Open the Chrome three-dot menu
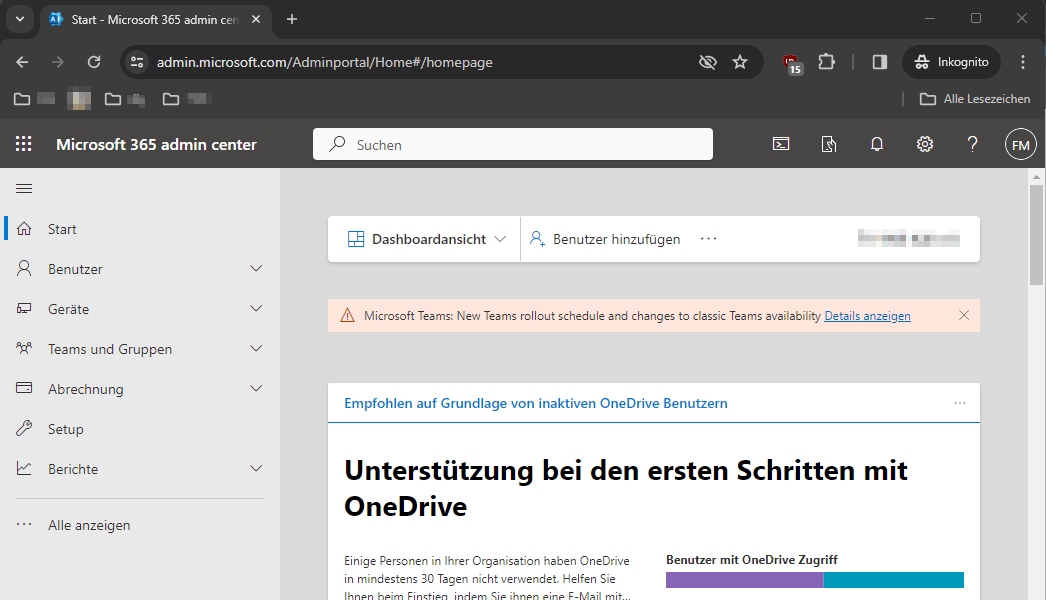 click(x=1023, y=62)
